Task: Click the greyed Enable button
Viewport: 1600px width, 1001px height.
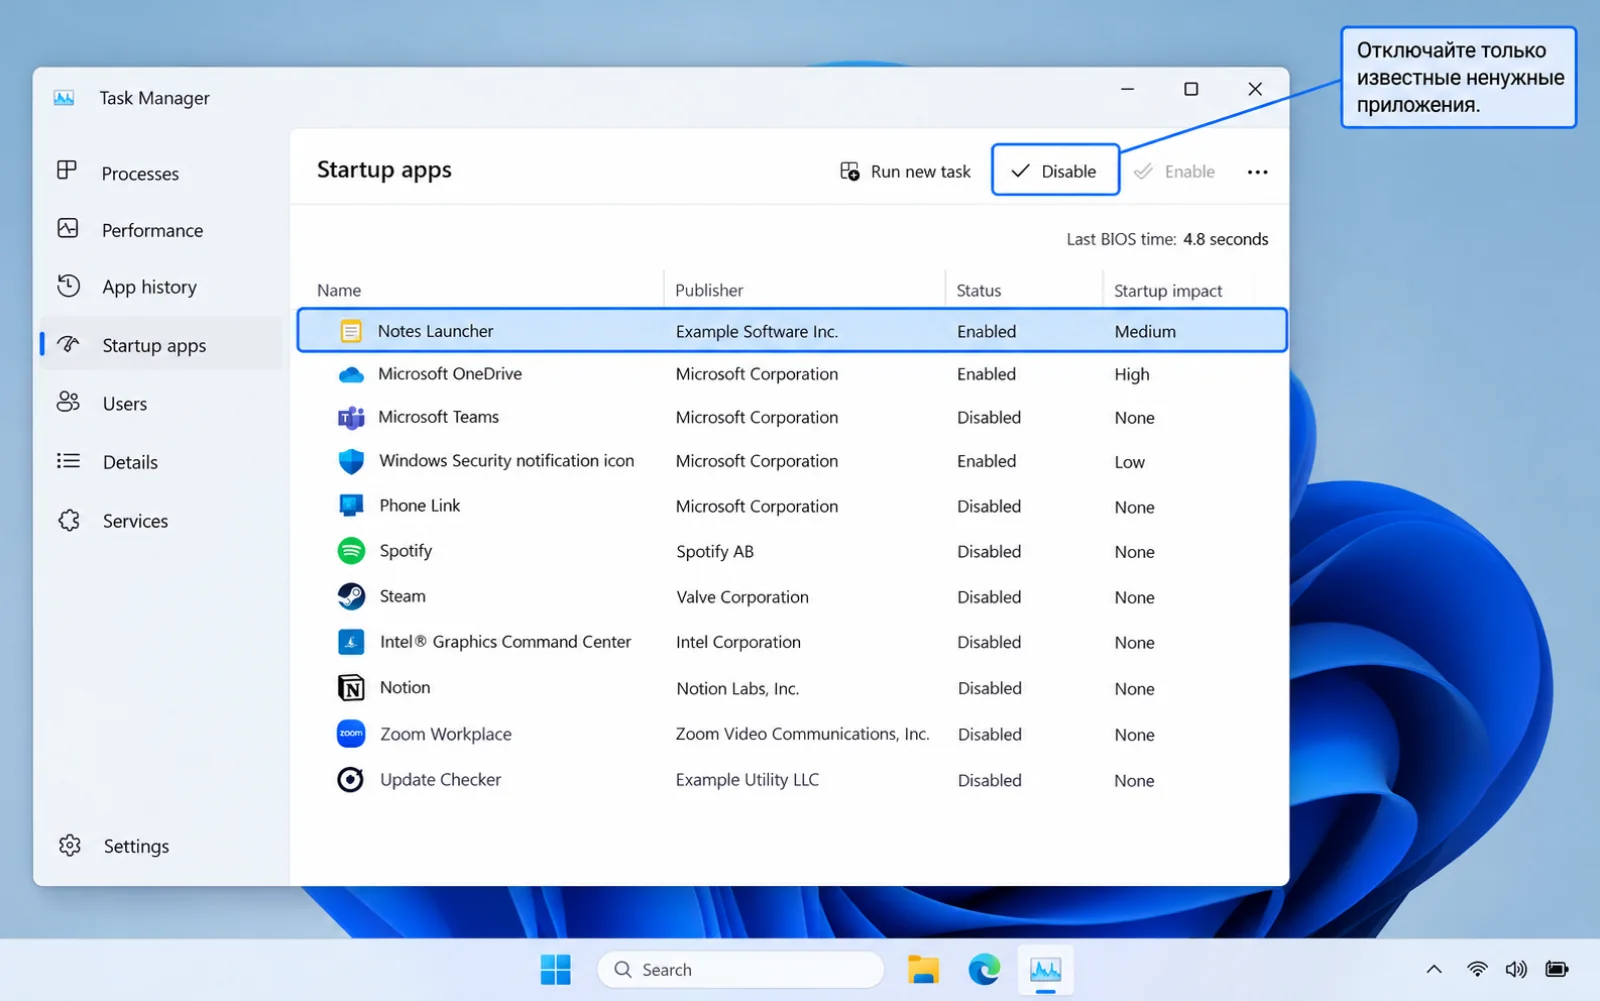Action: coord(1175,171)
